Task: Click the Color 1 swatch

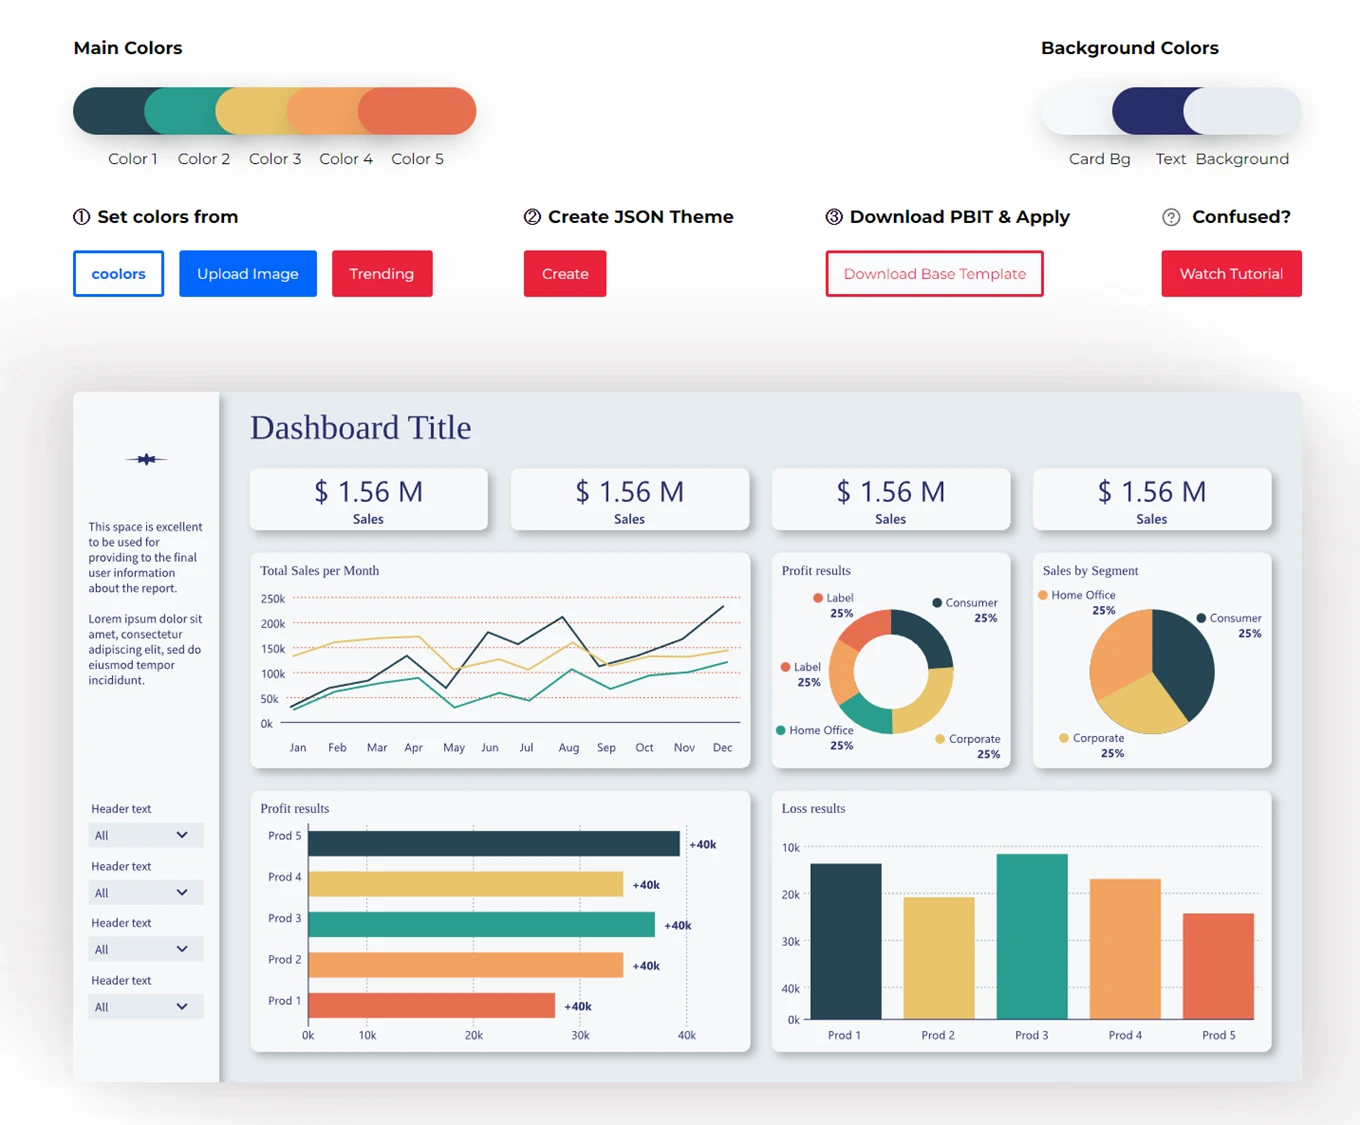Action: click(x=110, y=111)
